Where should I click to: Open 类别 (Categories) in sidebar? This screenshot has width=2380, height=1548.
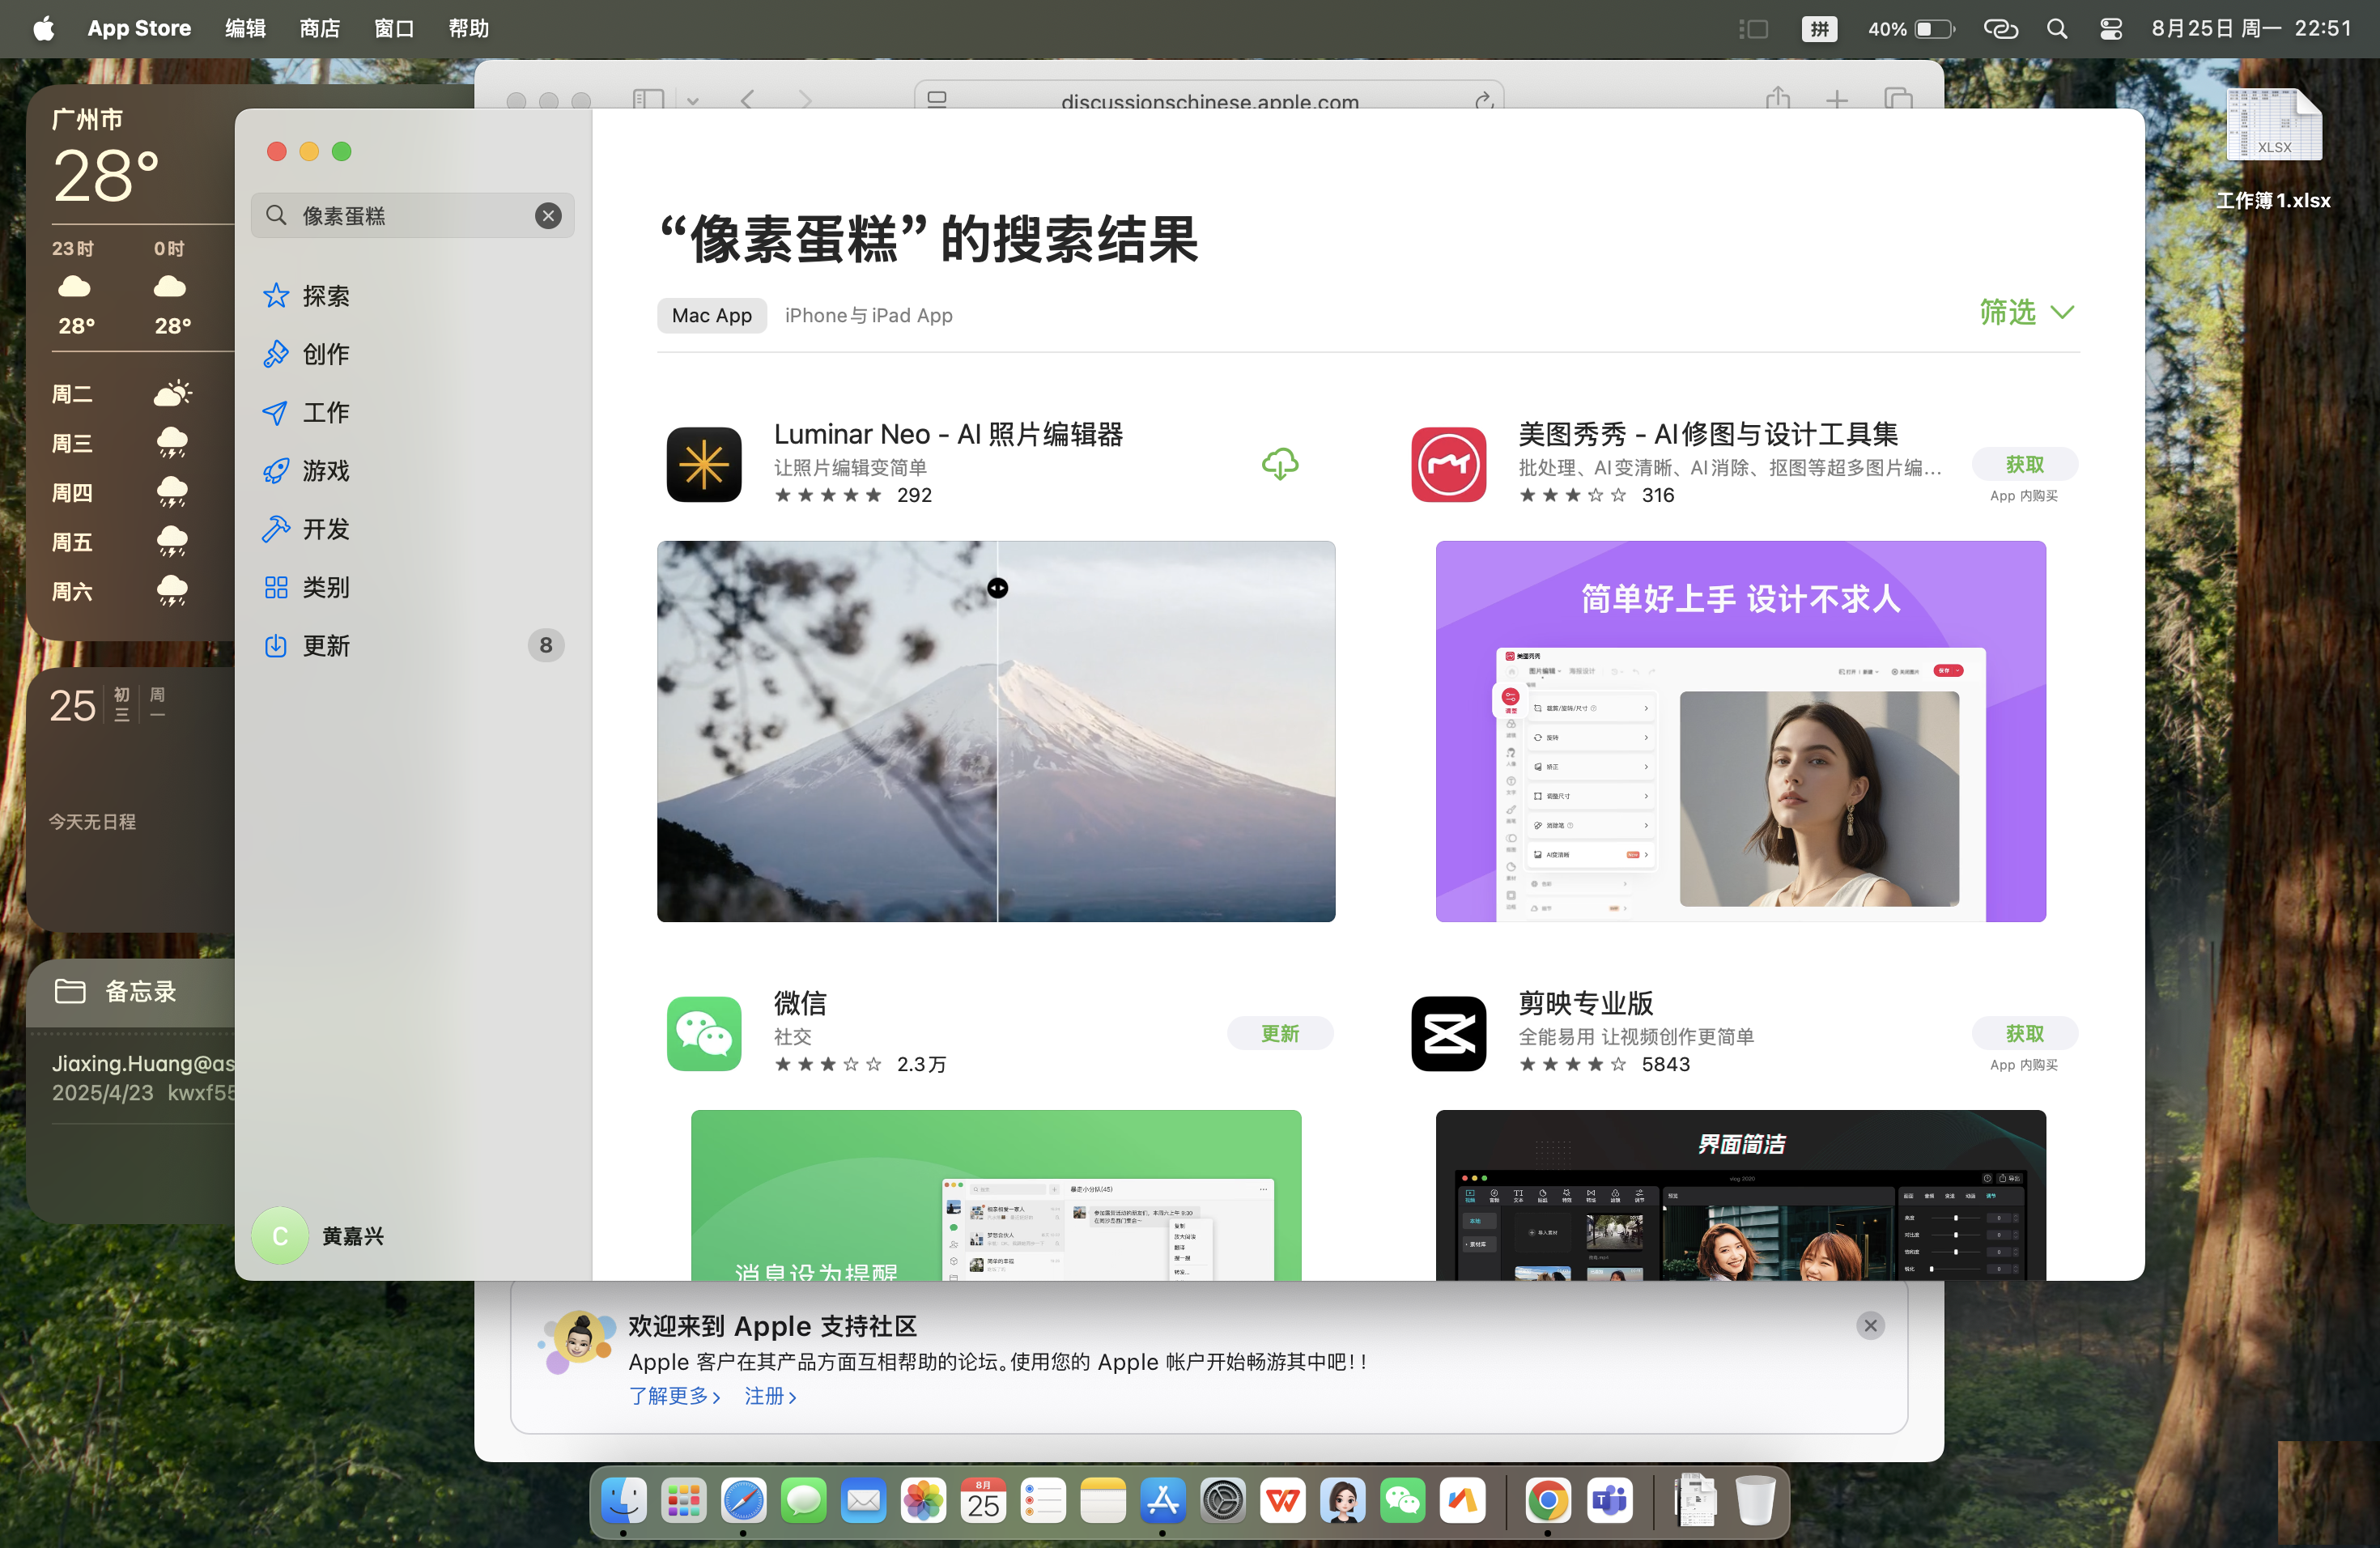coord(325,587)
